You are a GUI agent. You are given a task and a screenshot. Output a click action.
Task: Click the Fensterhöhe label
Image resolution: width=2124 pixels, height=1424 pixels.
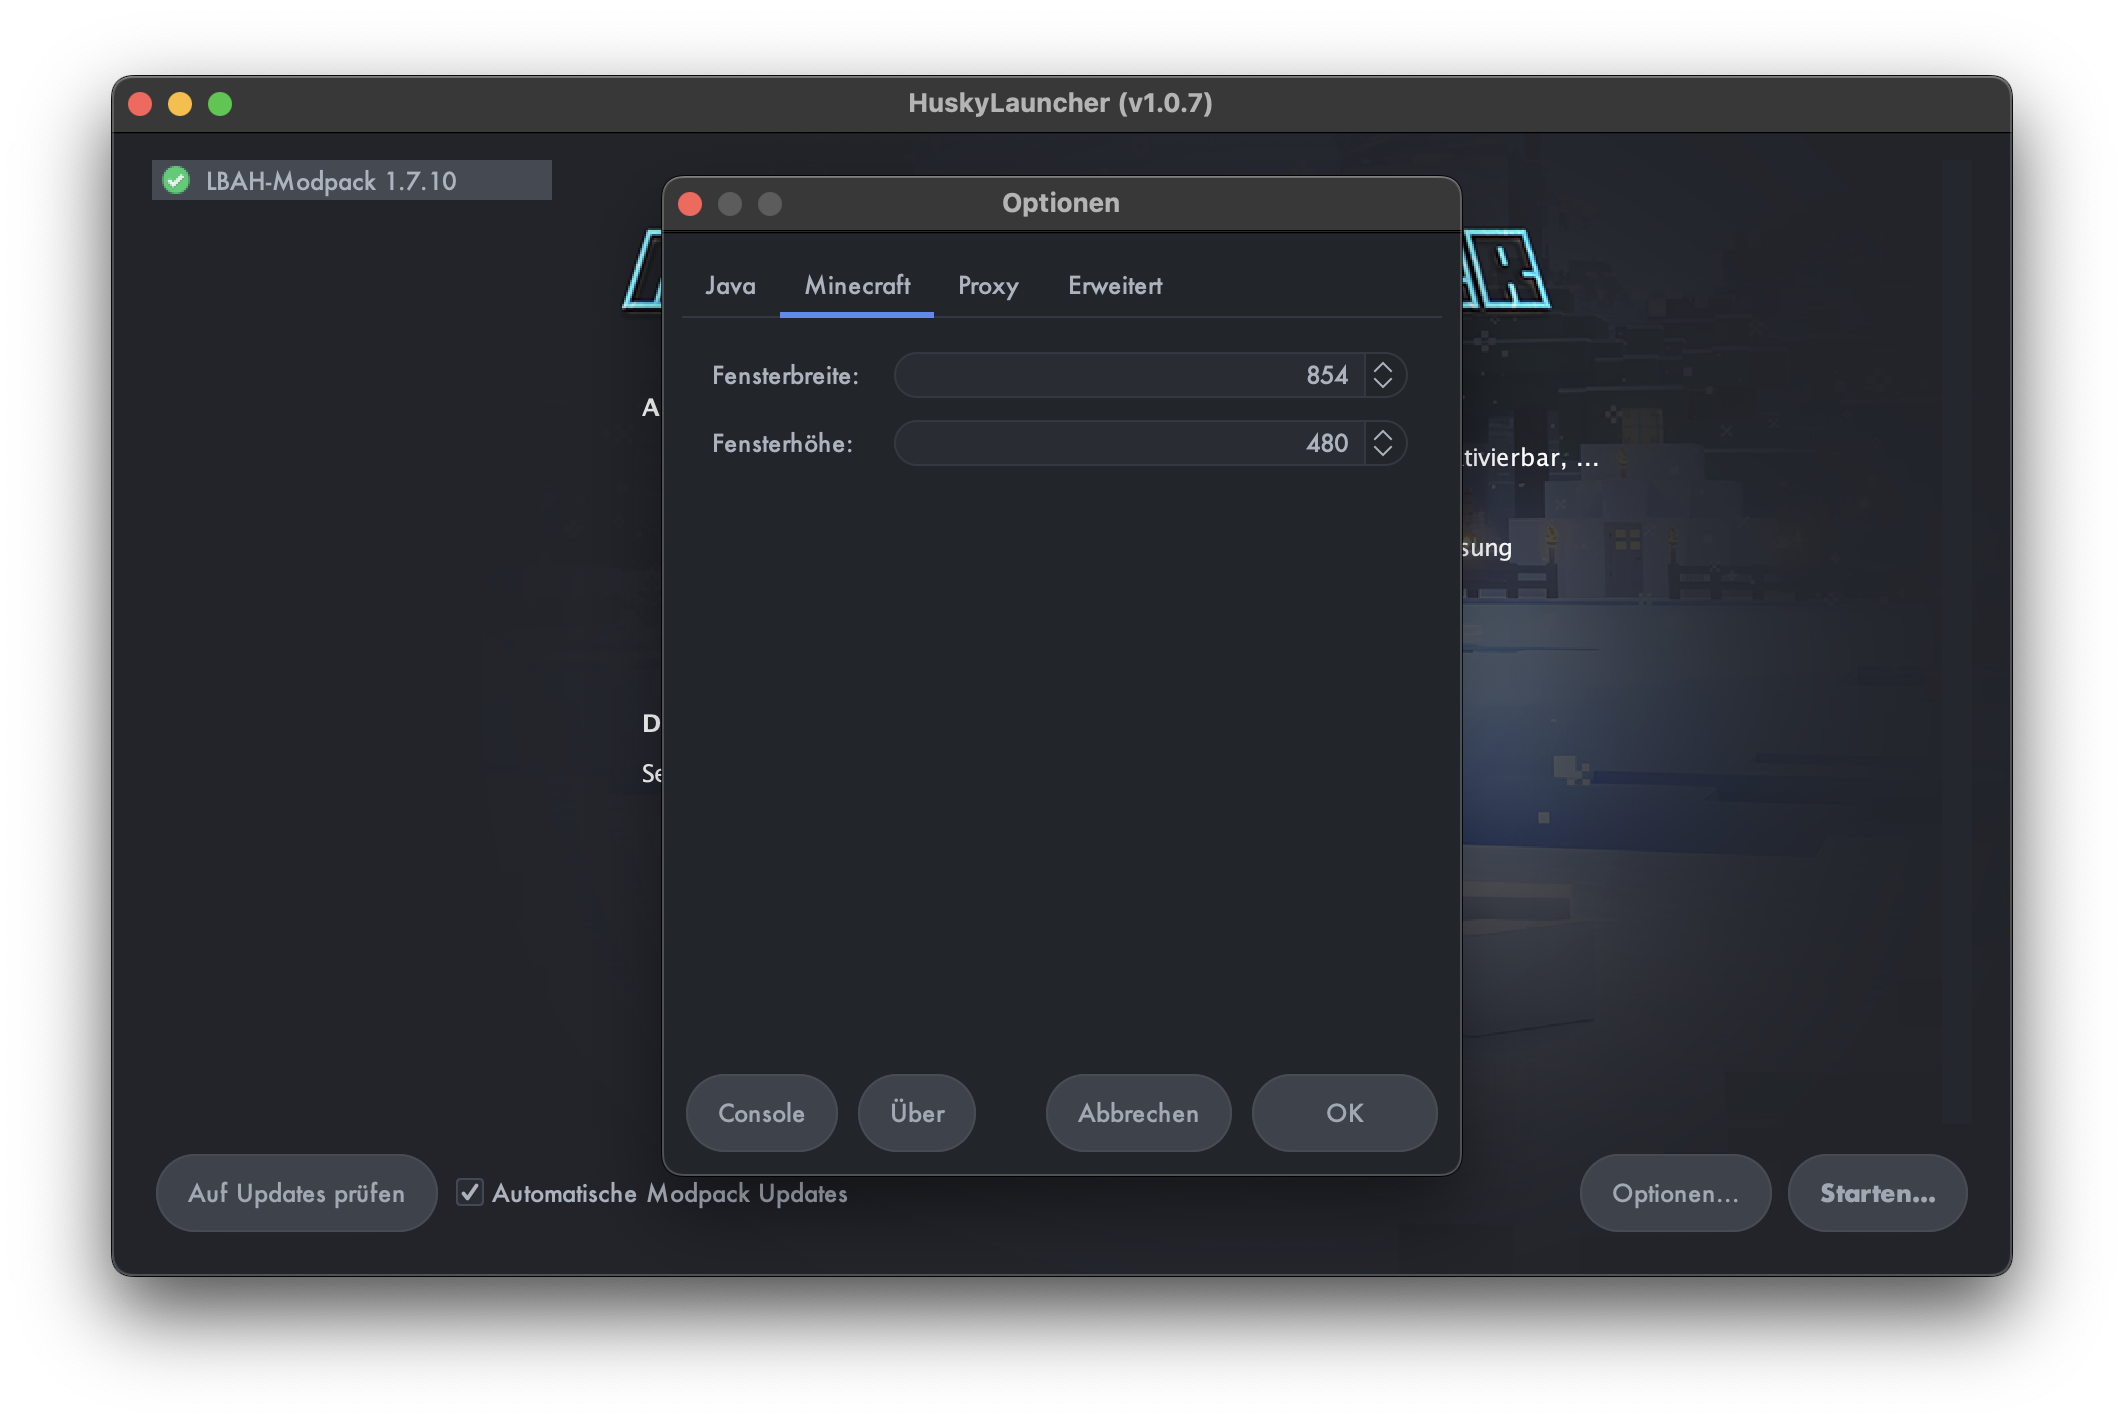click(782, 443)
